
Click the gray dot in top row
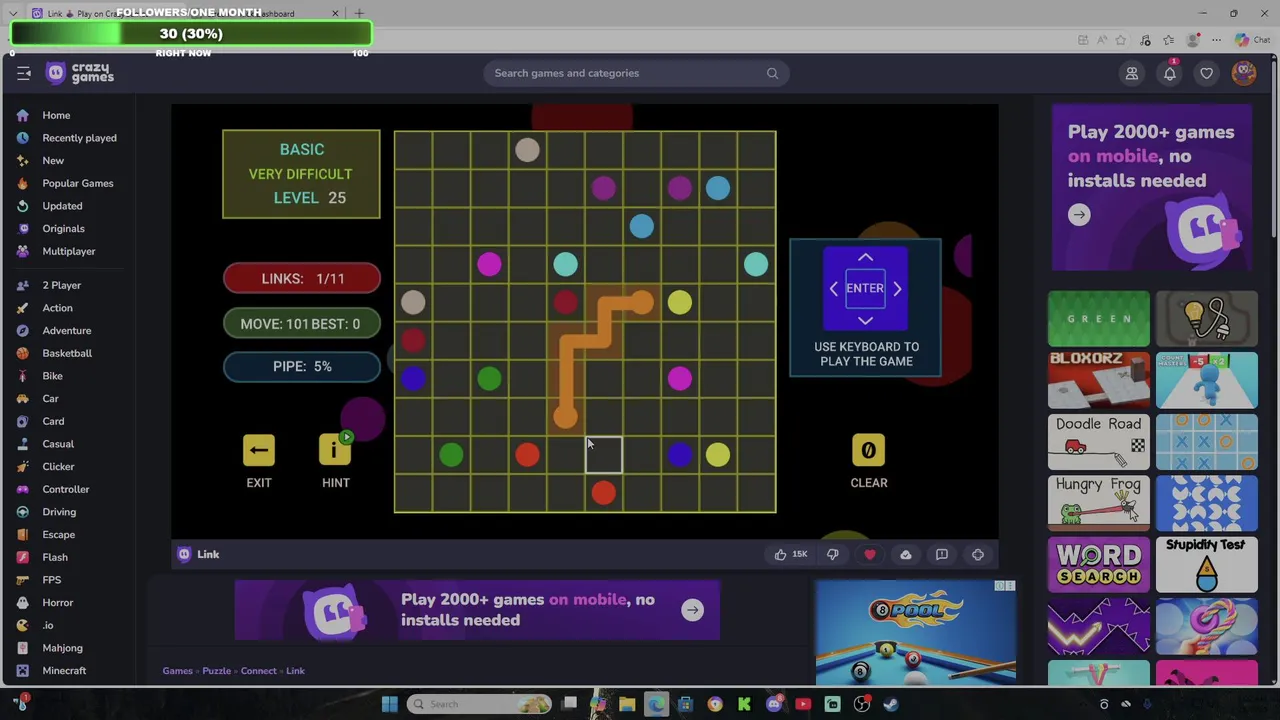tap(527, 150)
